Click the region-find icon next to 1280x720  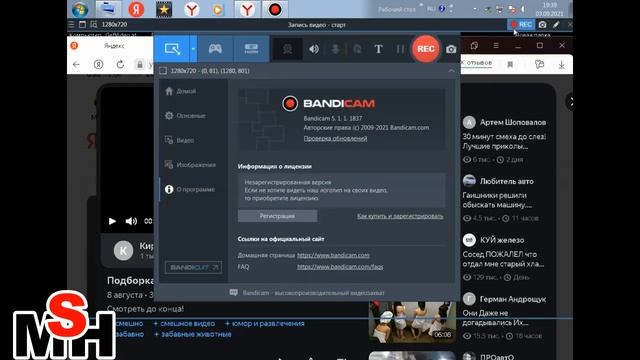[x=93, y=24]
